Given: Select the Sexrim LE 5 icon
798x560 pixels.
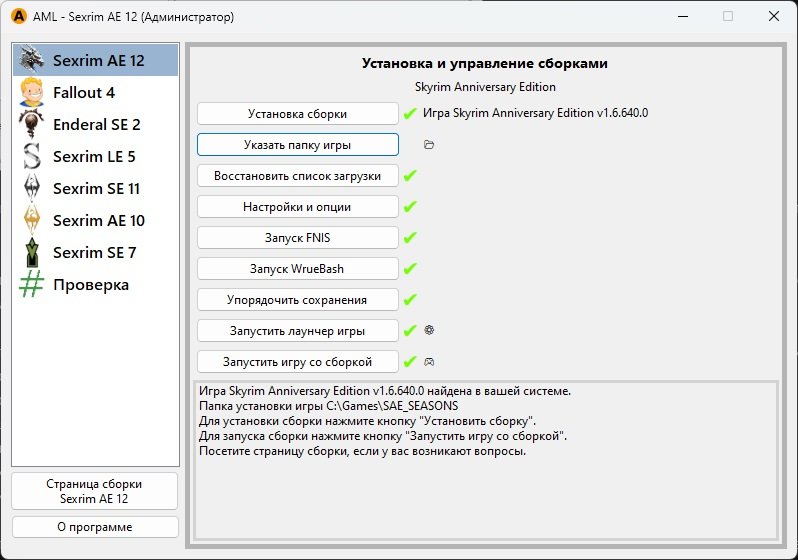Looking at the screenshot, I should [x=33, y=156].
